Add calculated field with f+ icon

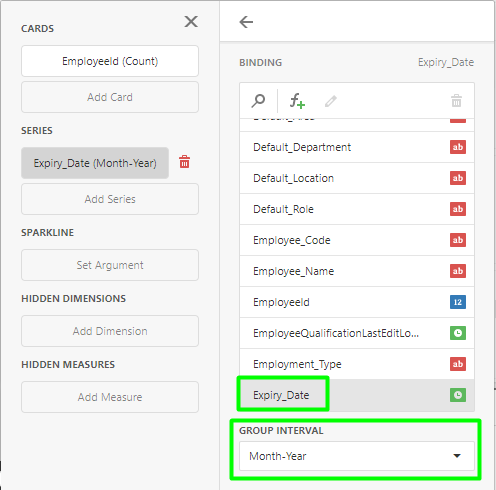click(297, 101)
